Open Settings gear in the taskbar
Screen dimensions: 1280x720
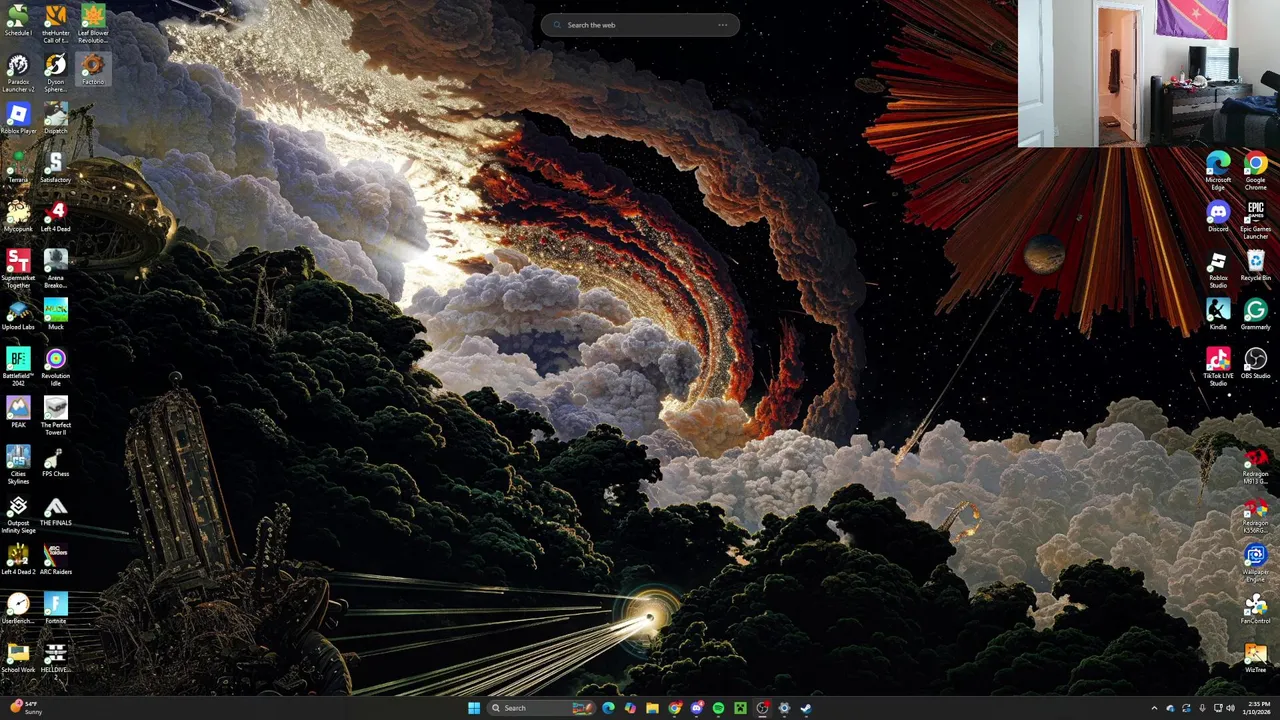[x=784, y=708]
